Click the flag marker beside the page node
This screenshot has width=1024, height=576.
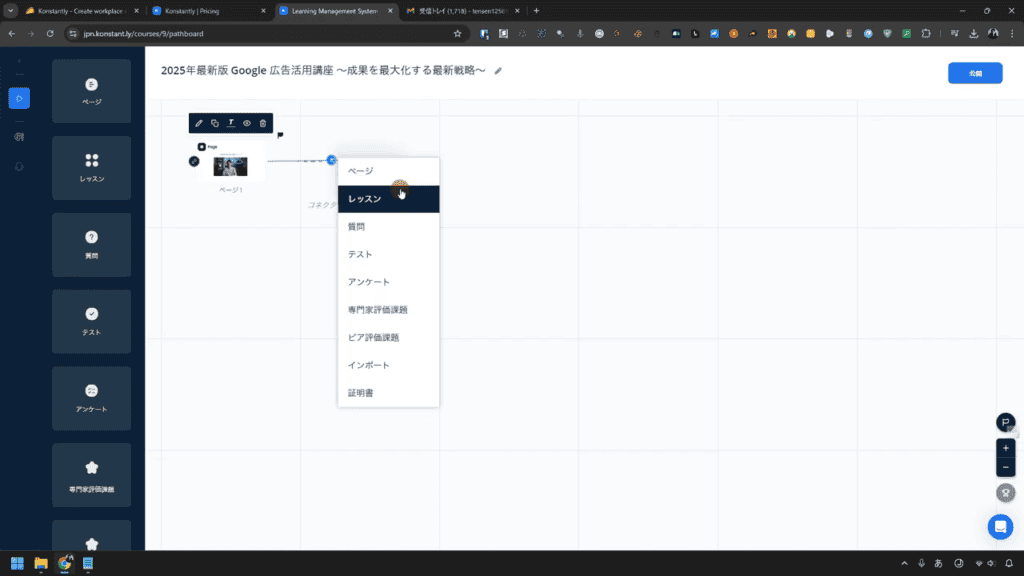click(280, 135)
